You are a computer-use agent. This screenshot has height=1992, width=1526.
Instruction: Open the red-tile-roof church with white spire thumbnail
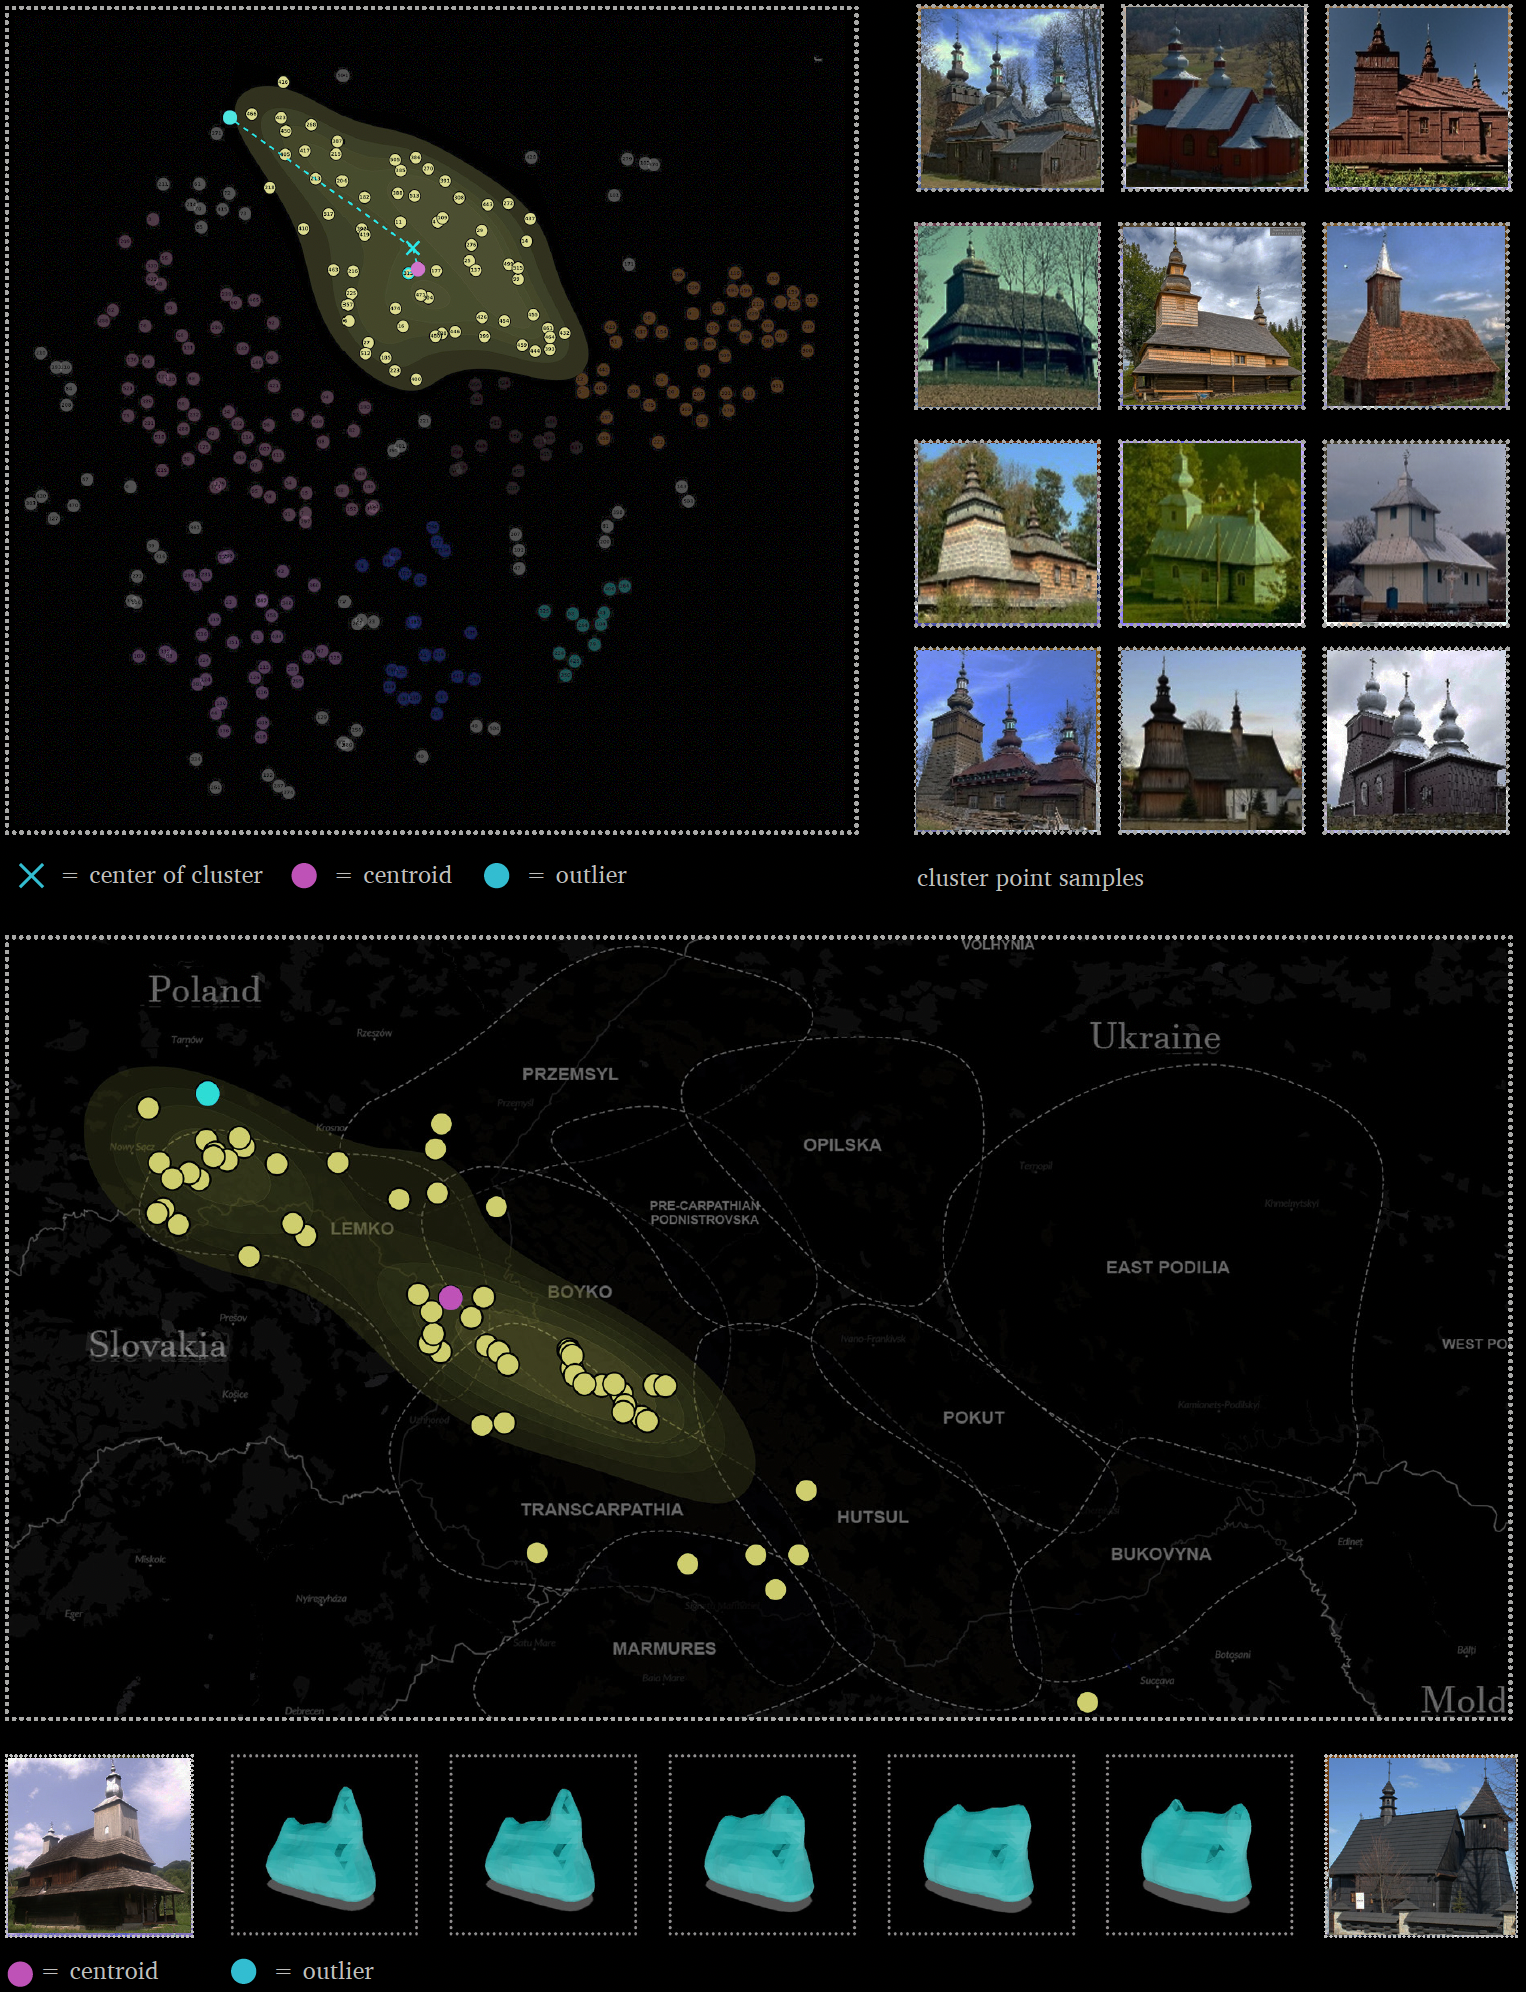pos(1416,316)
